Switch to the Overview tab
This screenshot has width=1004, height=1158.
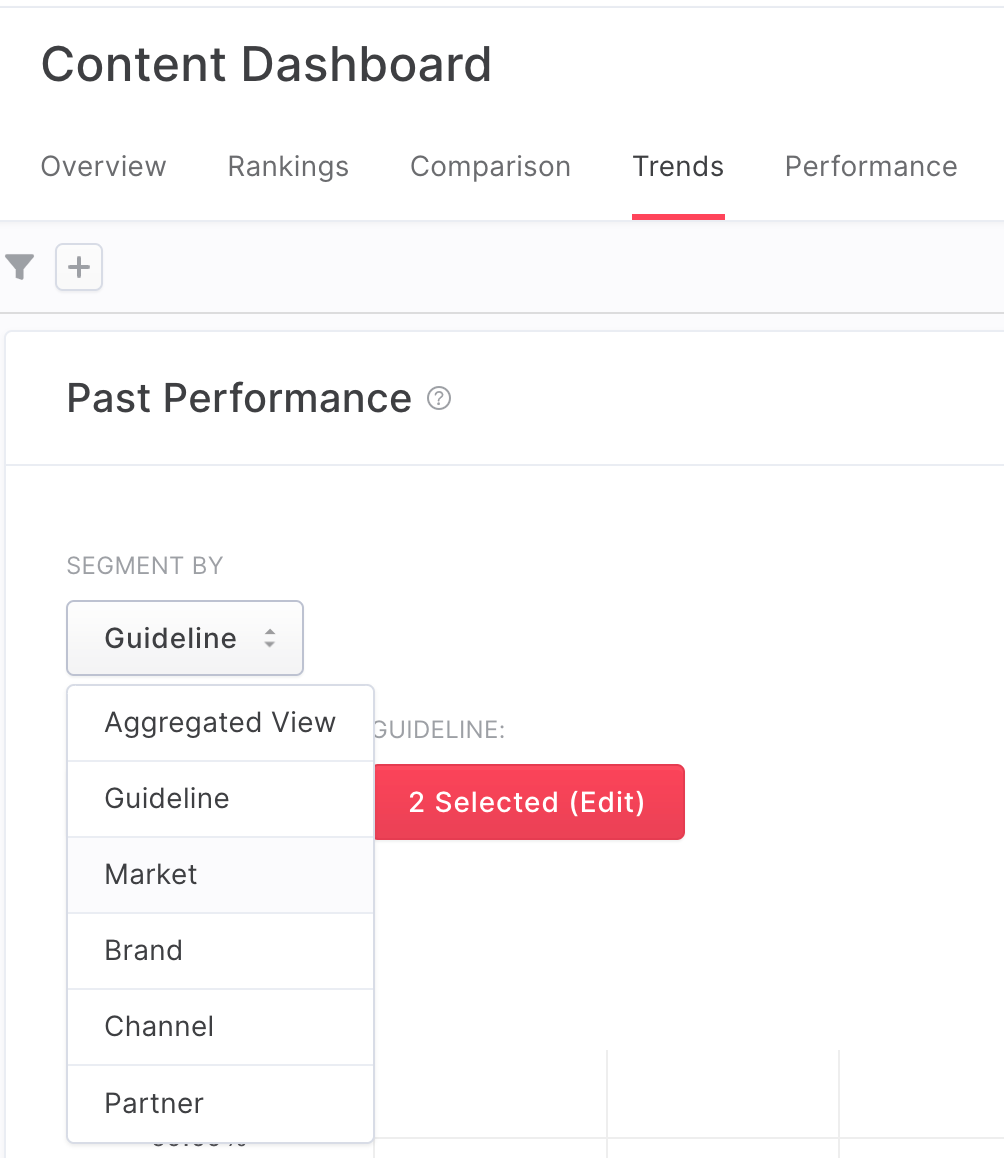click(x=103, y=167)
